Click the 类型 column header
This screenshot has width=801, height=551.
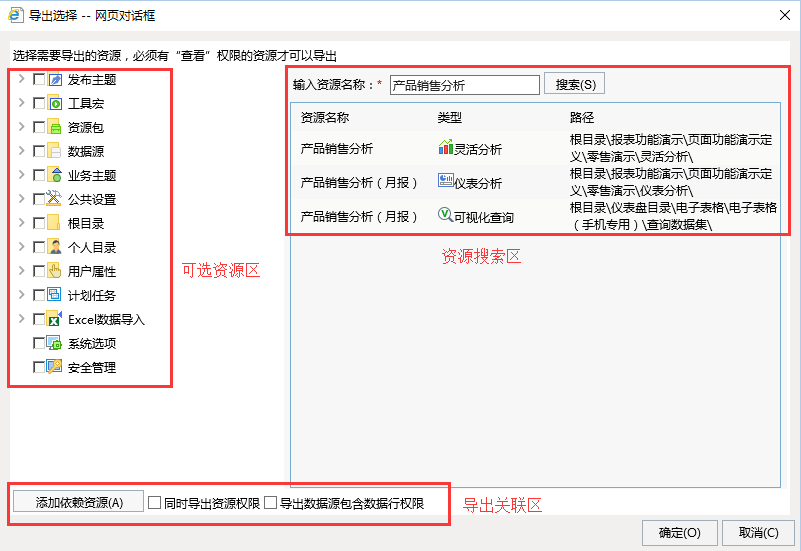[x=450, y=117]
